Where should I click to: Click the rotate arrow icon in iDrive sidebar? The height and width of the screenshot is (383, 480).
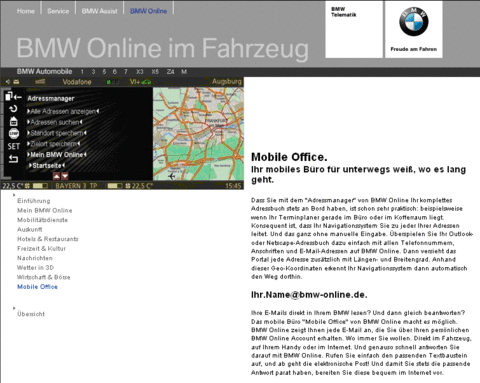(x=13, y=109)
